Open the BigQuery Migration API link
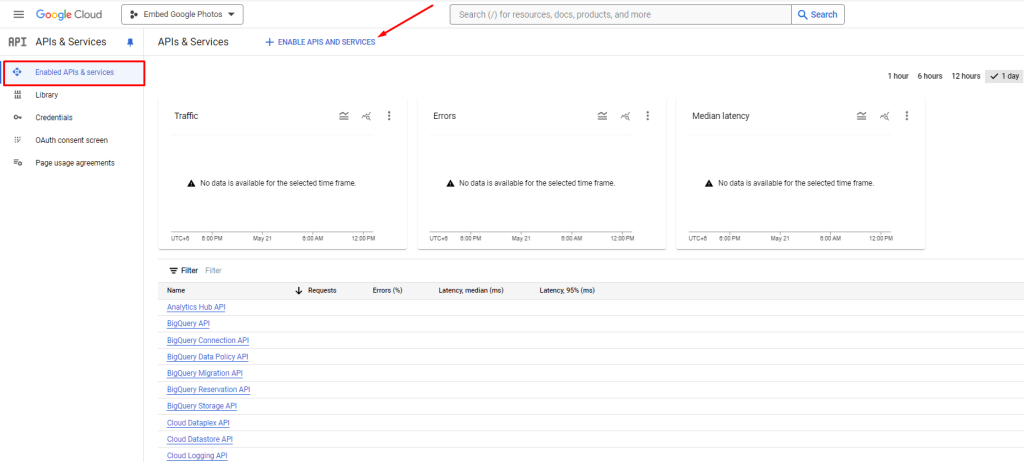Screen dimensions: 1024x462 (x=204, y=373)
